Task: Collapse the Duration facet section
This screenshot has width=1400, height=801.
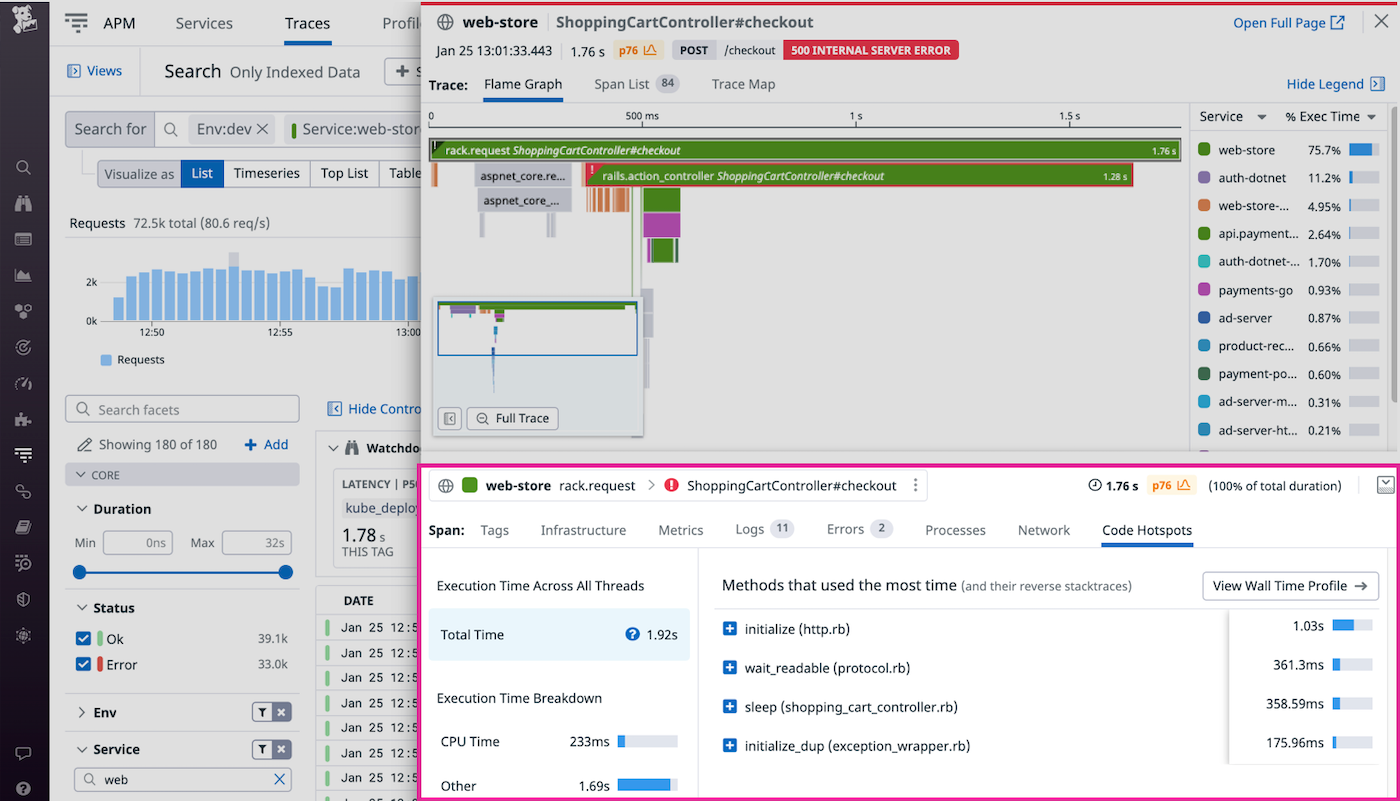Action: tap(83, 509)
